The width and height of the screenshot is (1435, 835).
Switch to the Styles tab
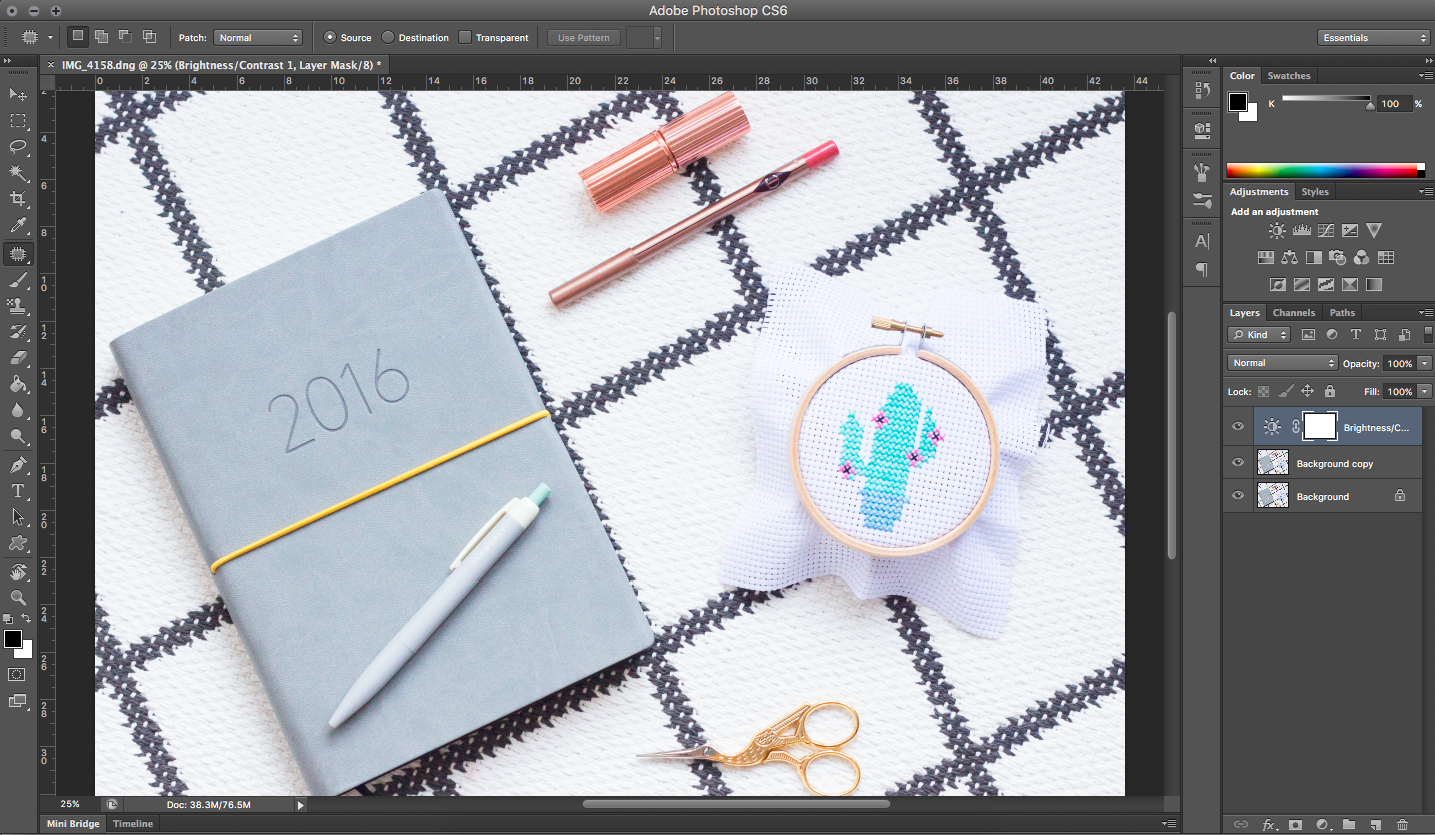pos(1315,192)
